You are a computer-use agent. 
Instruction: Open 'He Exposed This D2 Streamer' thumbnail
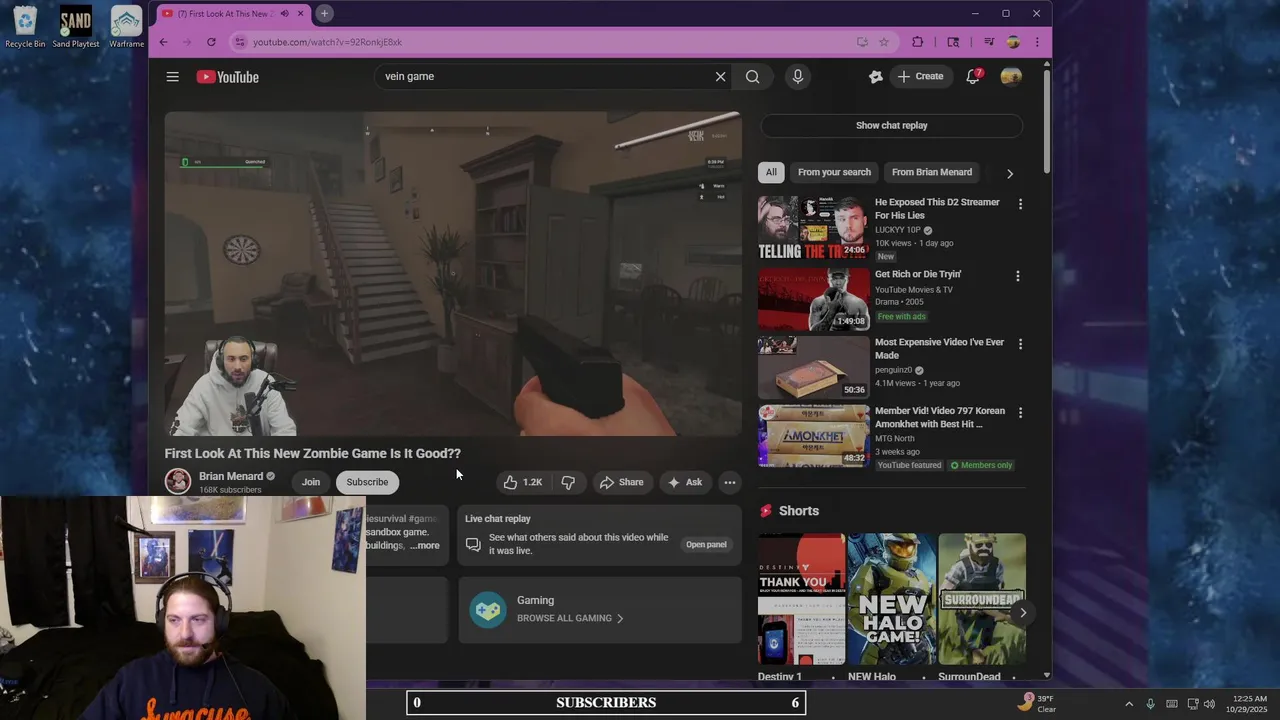[x=814, y=228]
